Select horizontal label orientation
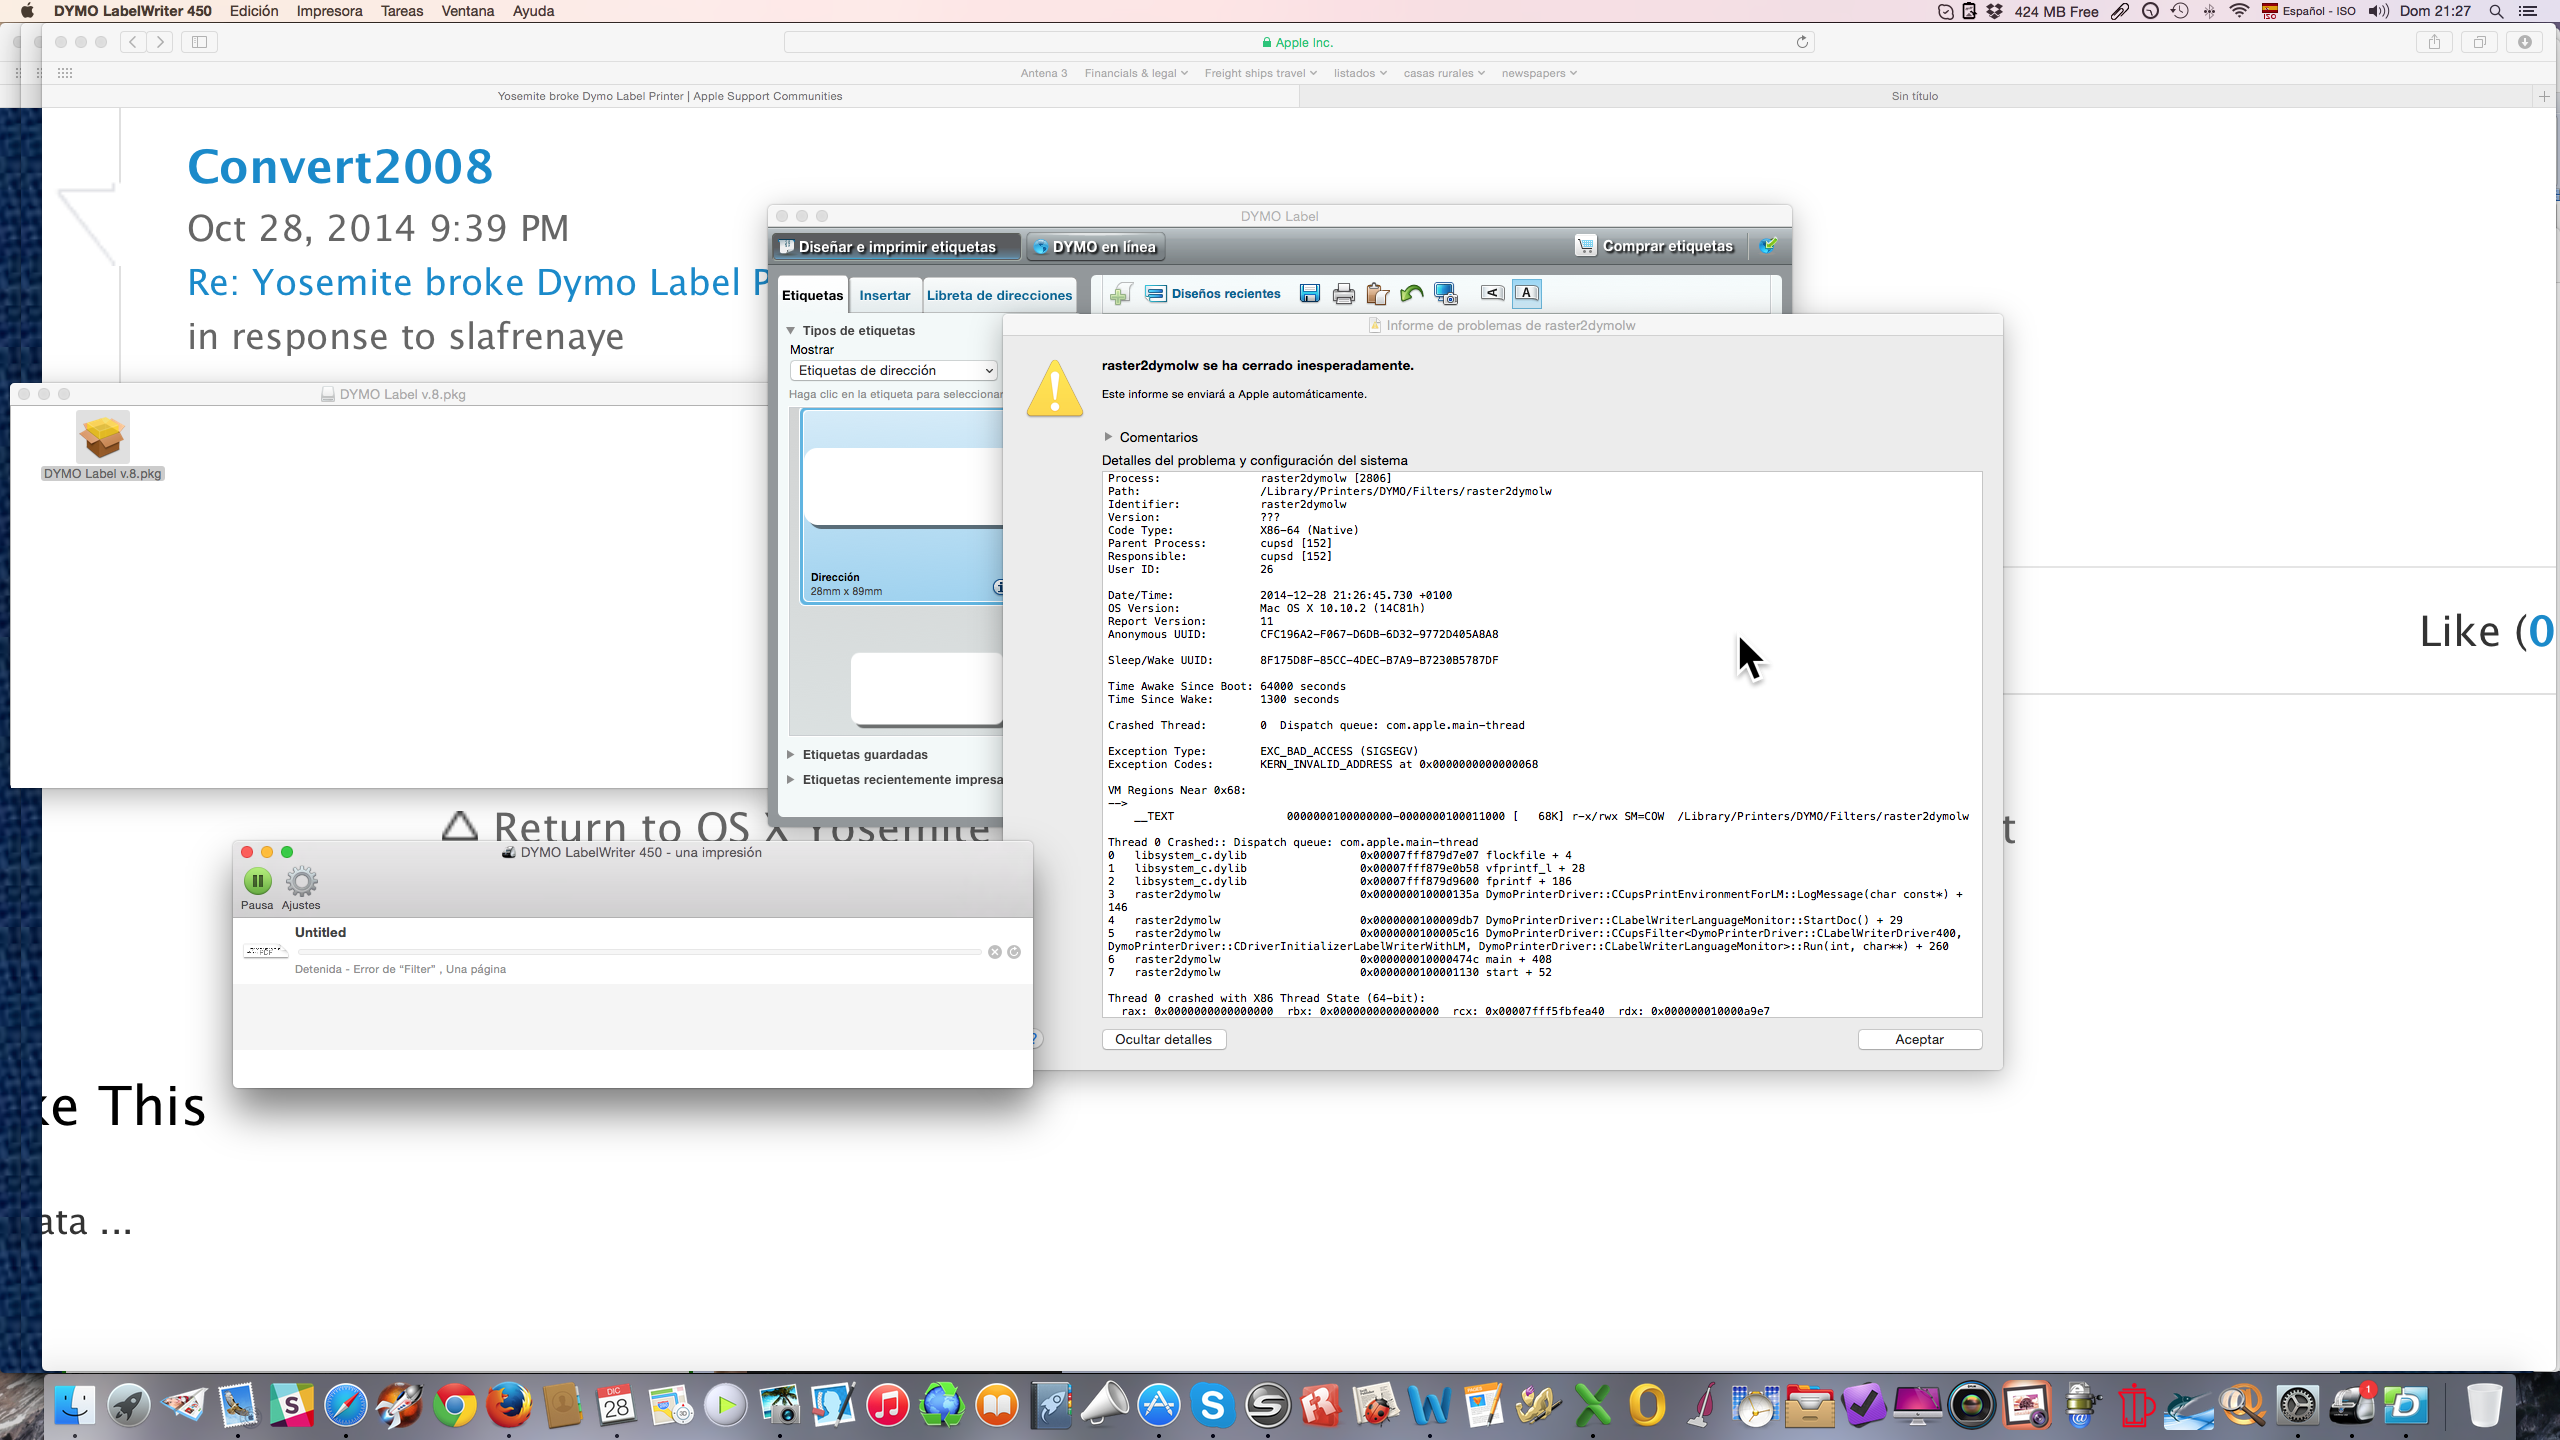Image resolution: width=2560 pixels, height=1440 pixels. [x=1526, y=293]
